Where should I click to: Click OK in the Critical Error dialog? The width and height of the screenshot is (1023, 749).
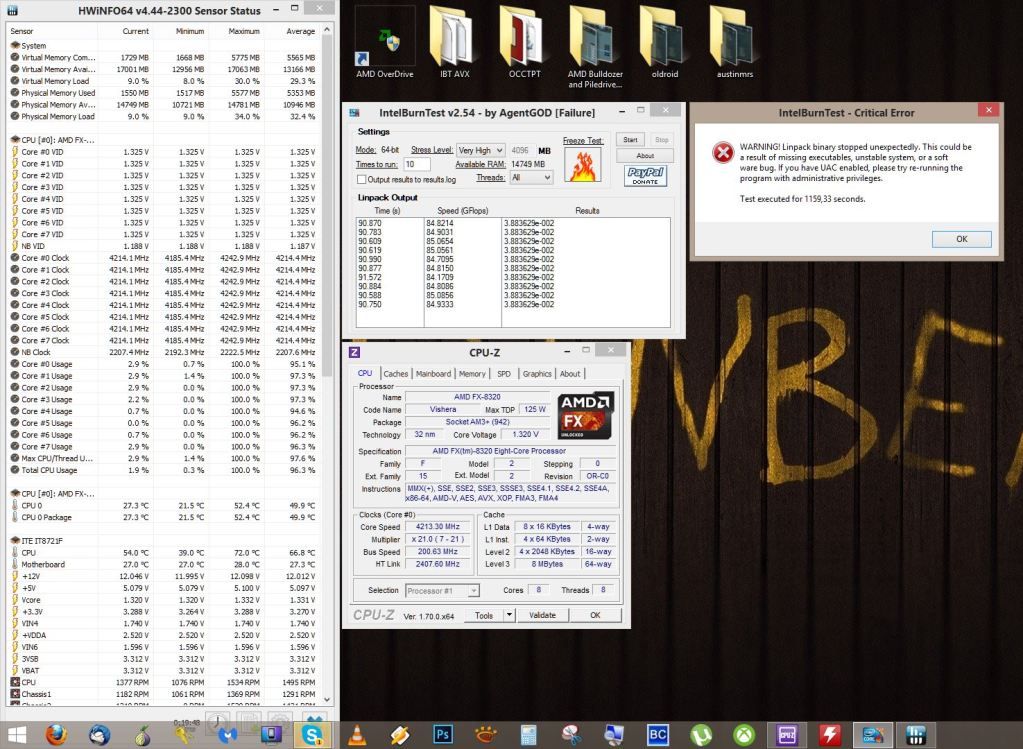tap(961, 239)
